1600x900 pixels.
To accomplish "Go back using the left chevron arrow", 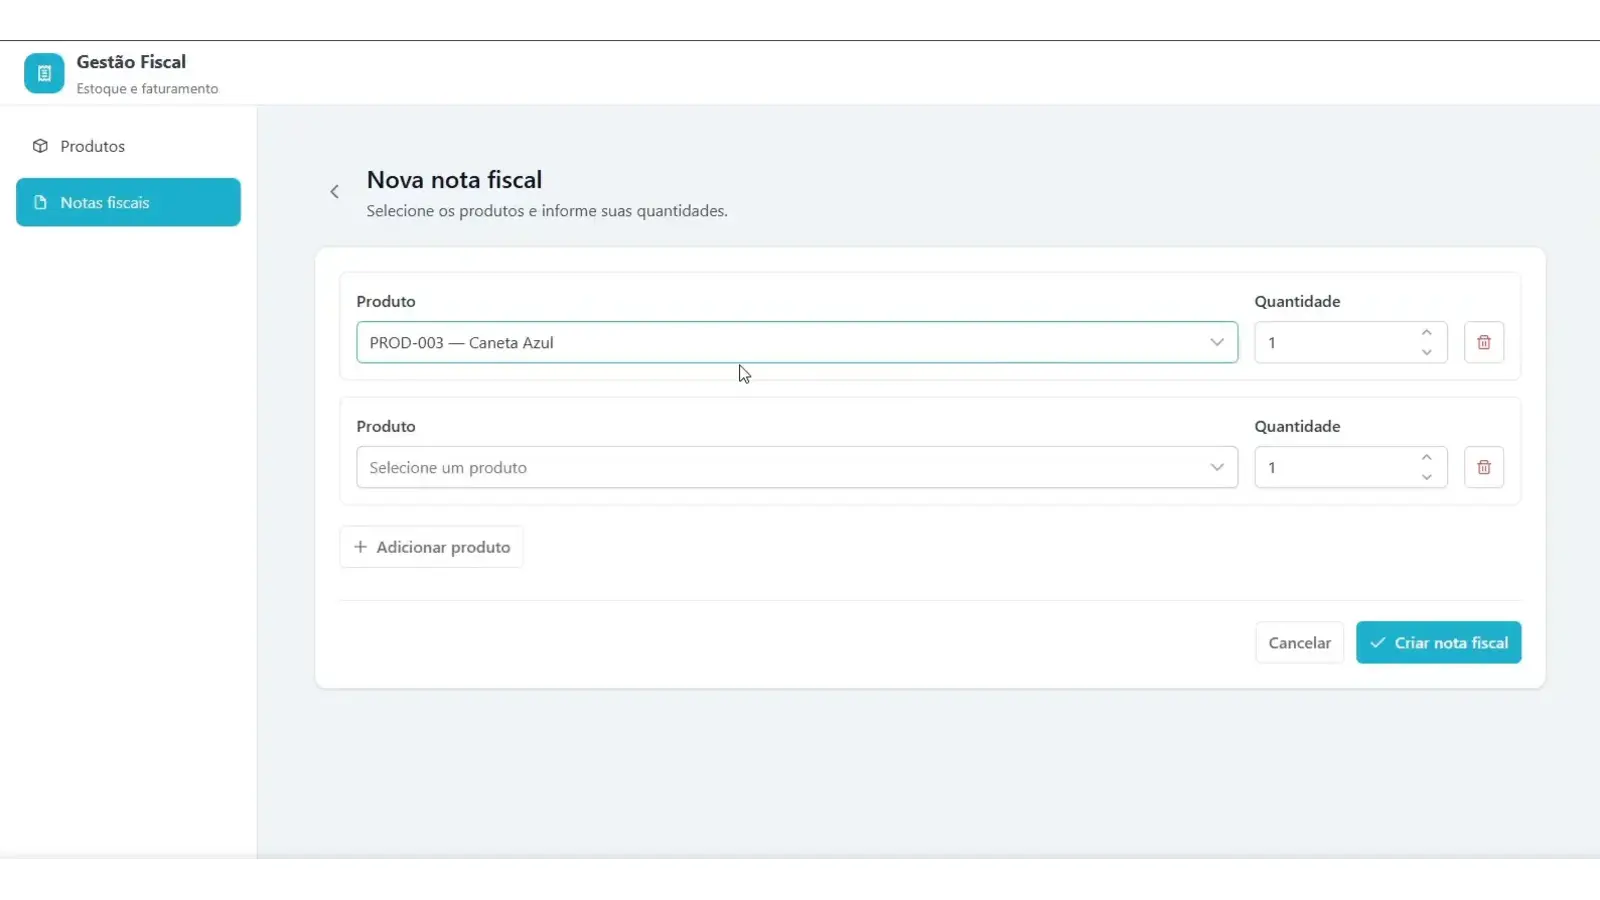I will [x=335, y=192].
